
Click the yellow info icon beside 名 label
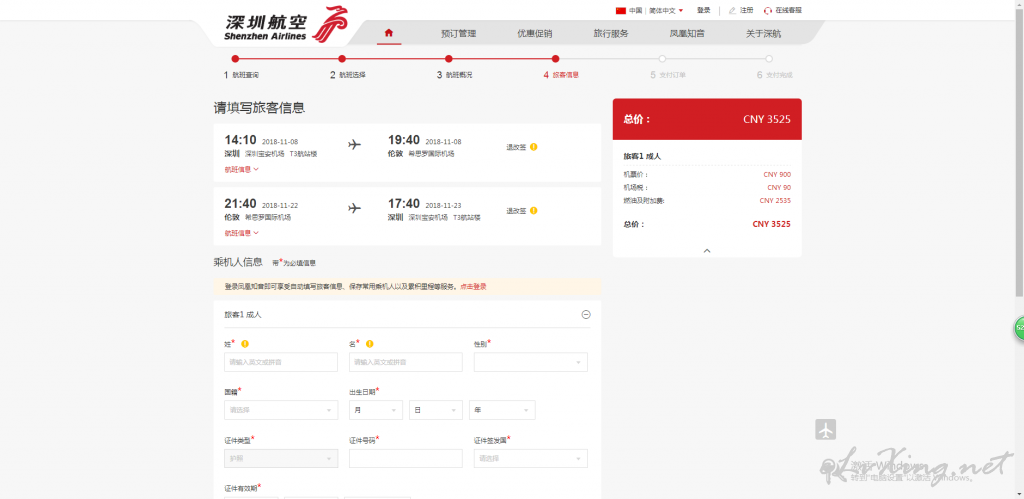(x=369, y=344)
